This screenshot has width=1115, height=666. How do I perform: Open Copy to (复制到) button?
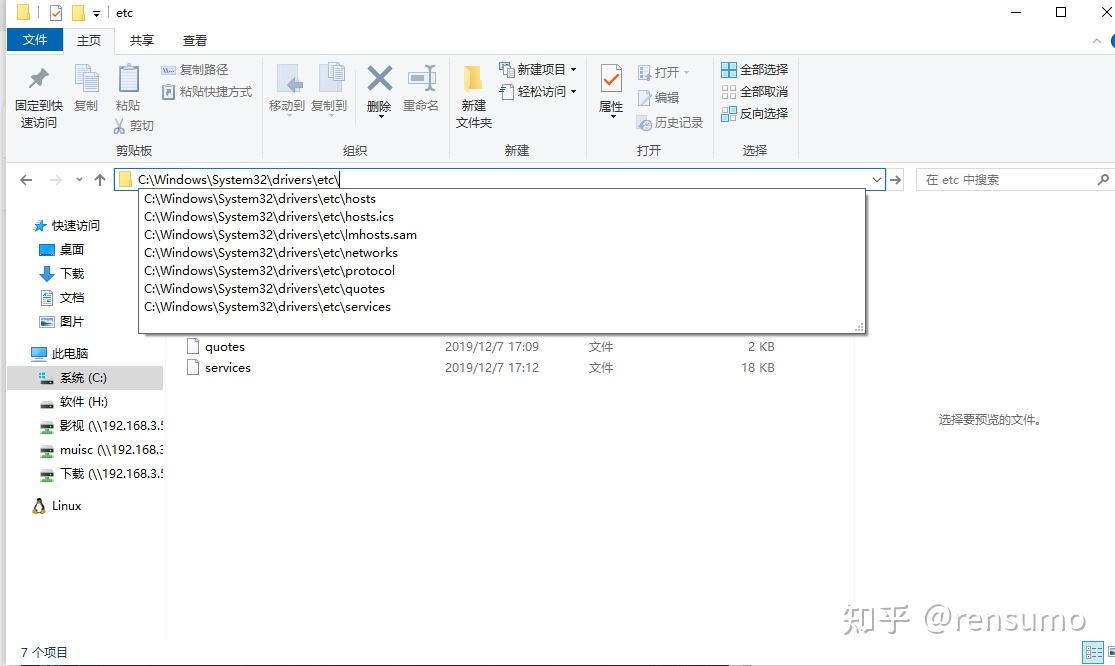pos(329,89)
